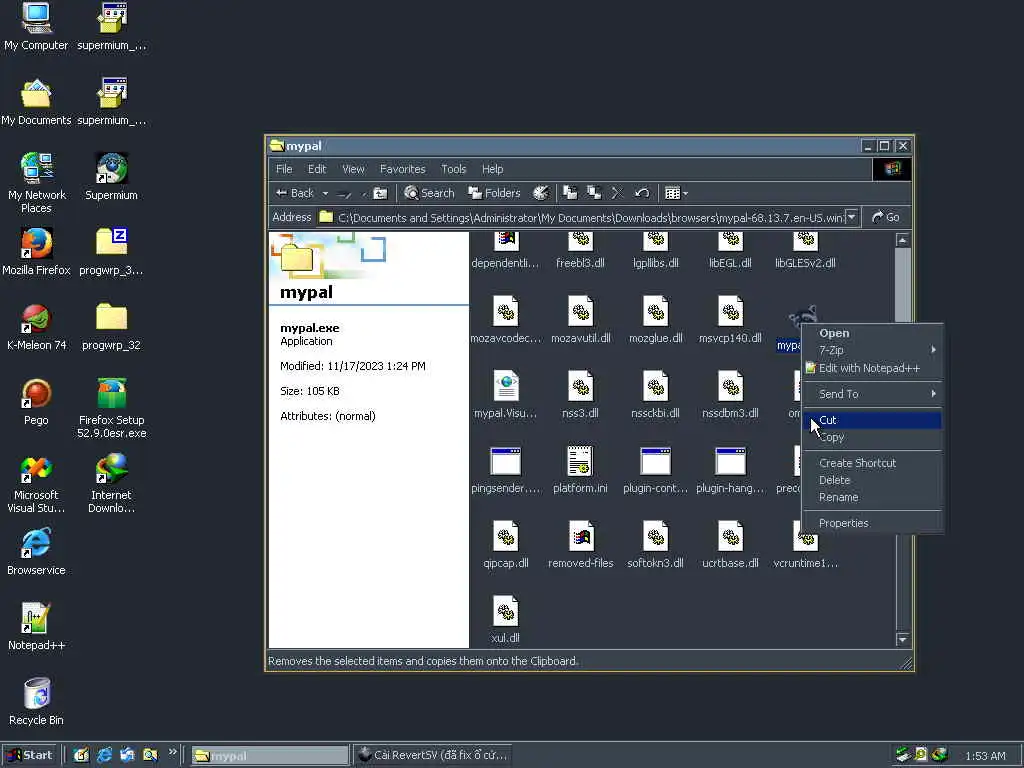The height and width of the screenshot is (768, 1024).
Task: Click the Folders toolbar button
Action: (x=494, y=193)
